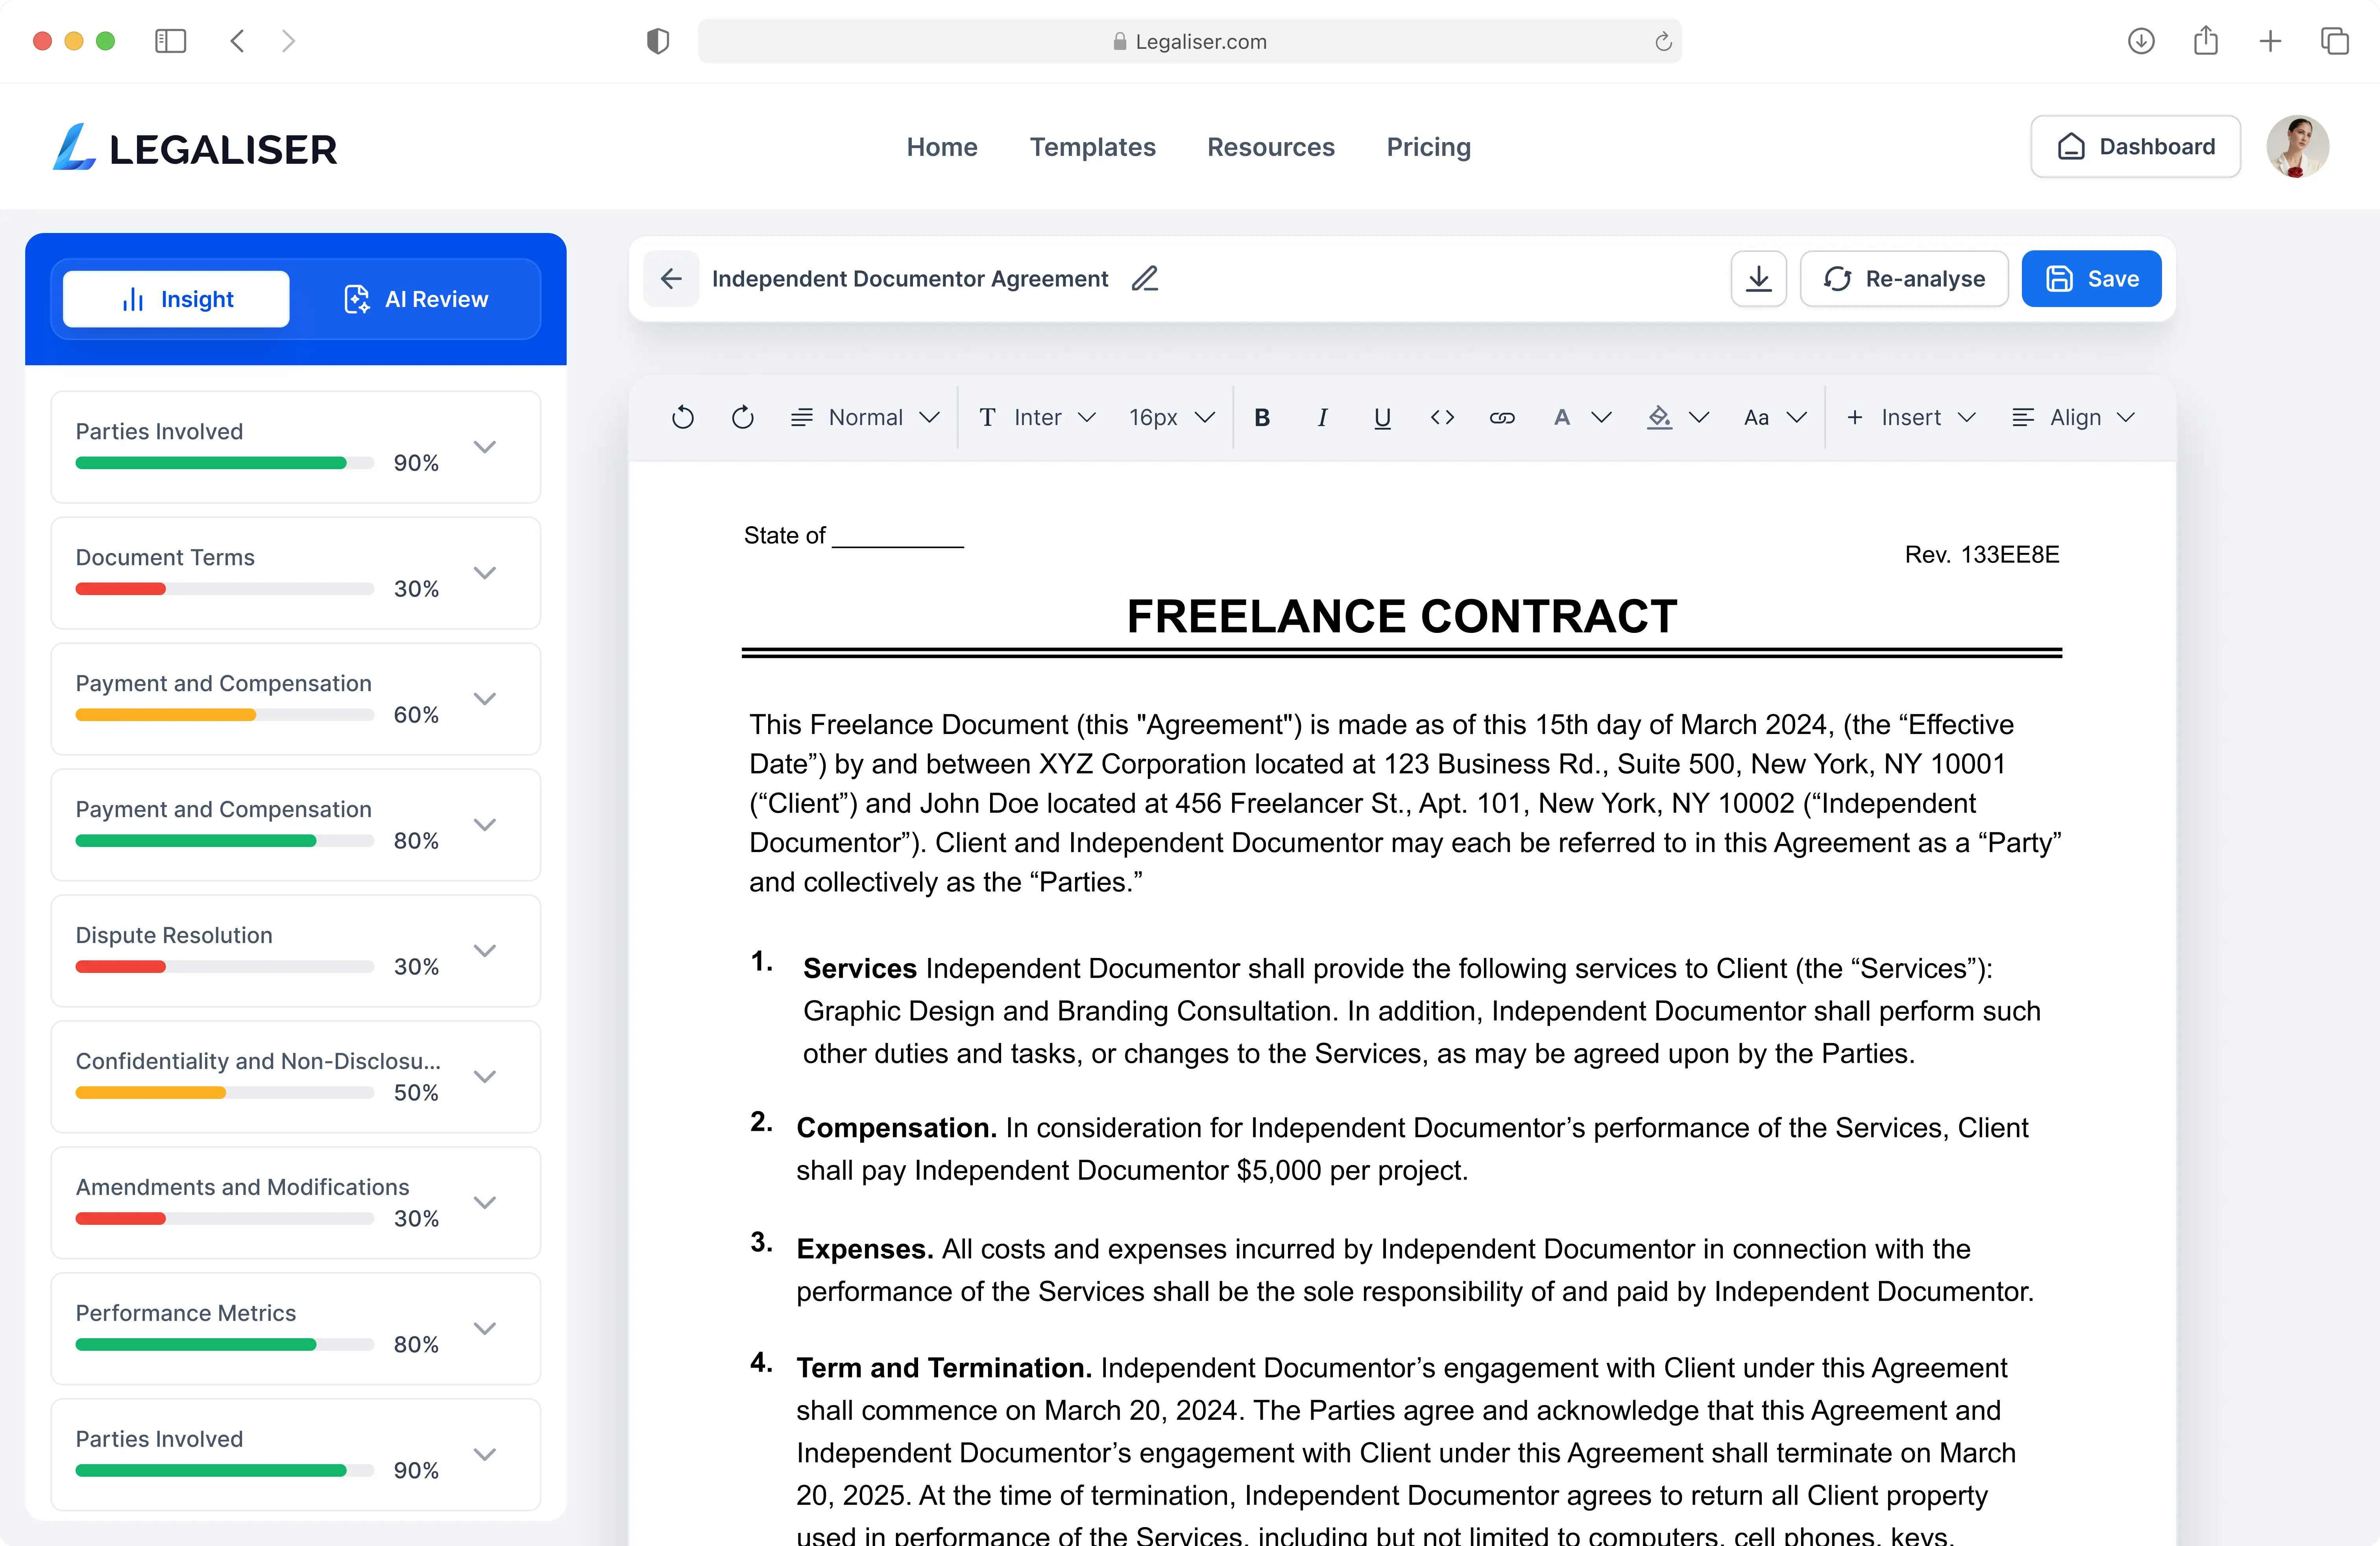Click the redo icon in editor toolbar
This screenshot has width=2380, height=1546.
click(x=742, y=417)
